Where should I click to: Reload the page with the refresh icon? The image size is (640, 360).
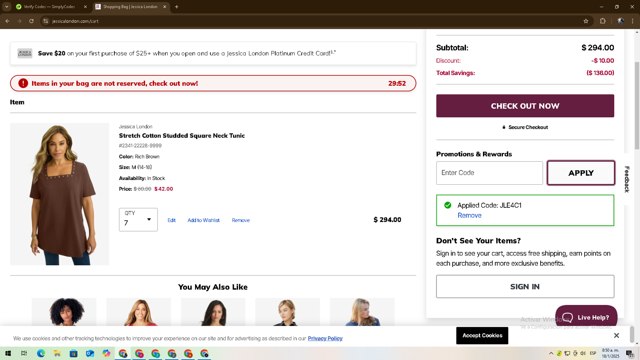31,21
